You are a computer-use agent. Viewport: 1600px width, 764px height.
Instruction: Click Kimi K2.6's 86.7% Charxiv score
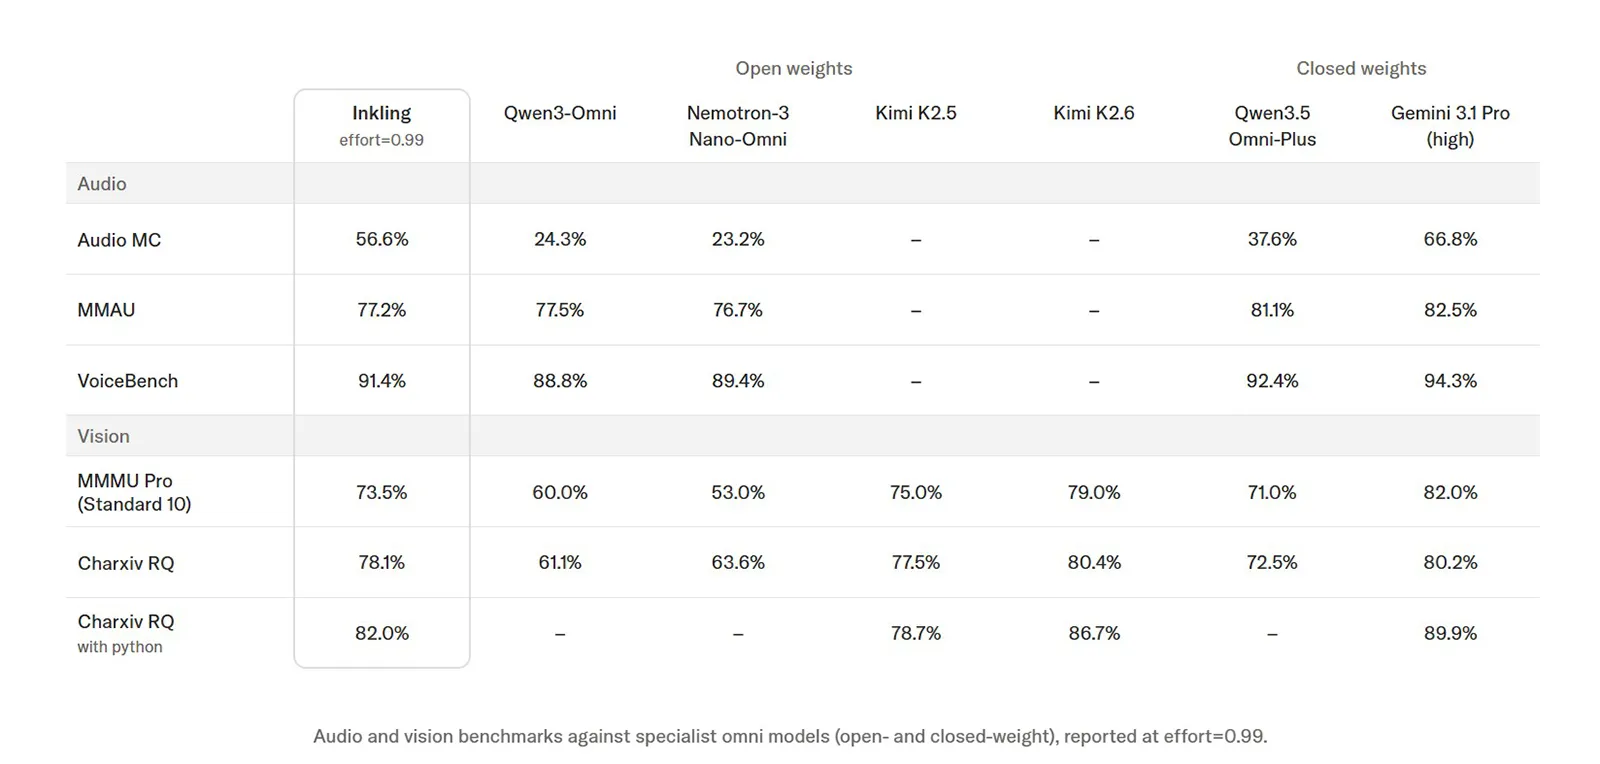(x=1094, y=633)
